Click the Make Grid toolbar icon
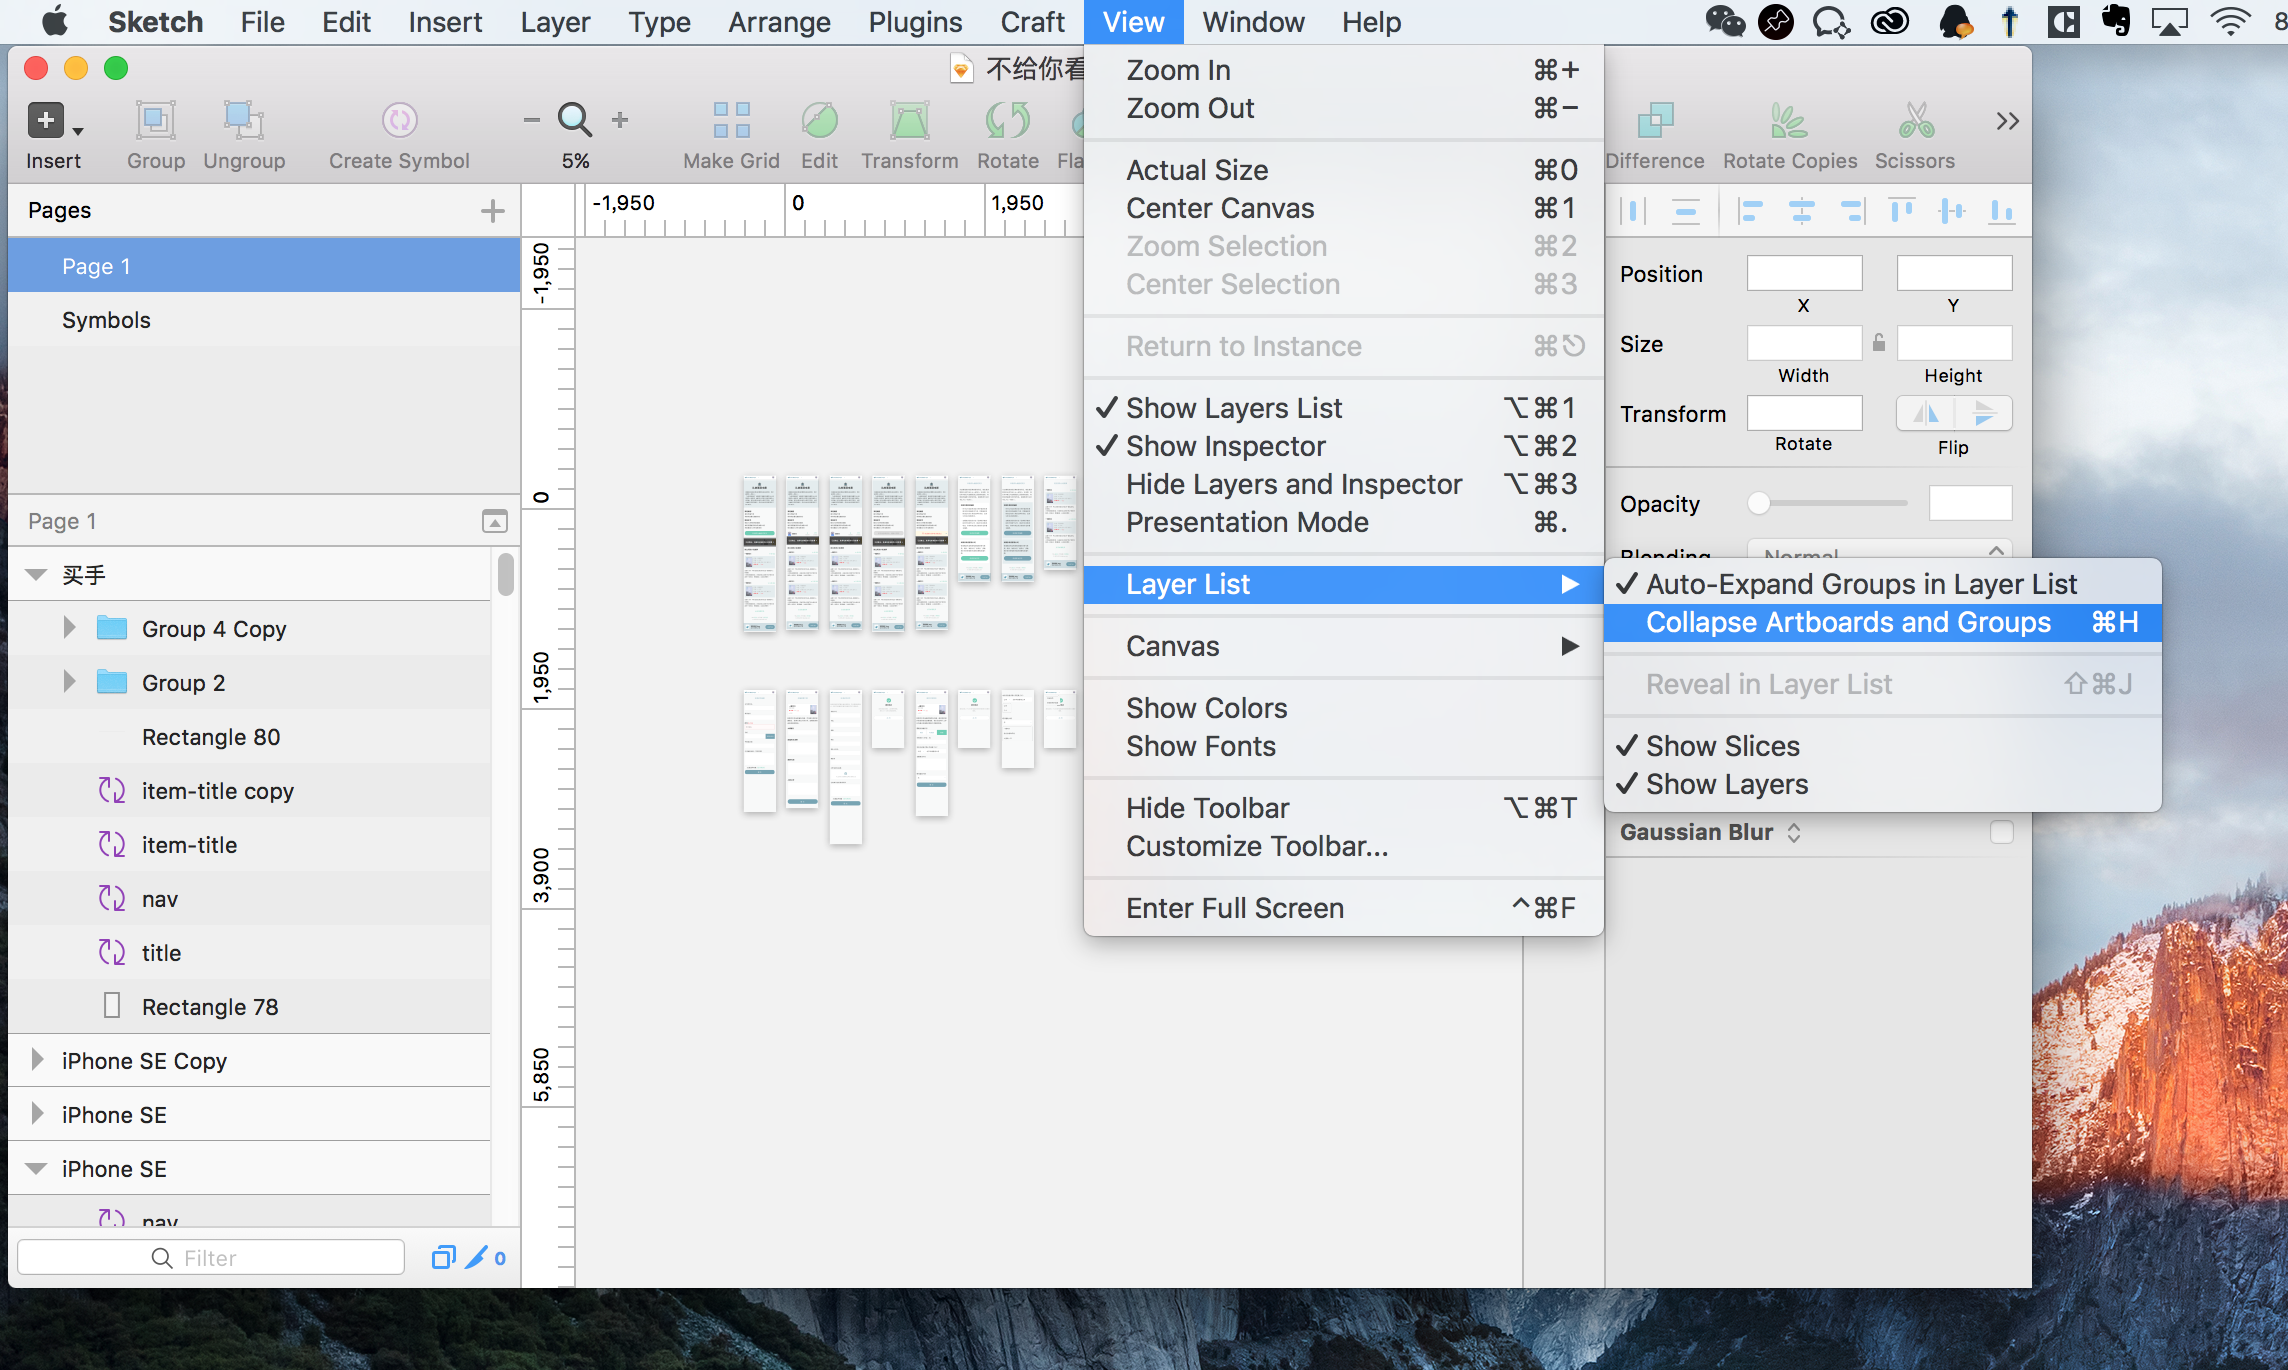Image resolution: width=2288 pixels, height=1370 pixels. (731, 121)
